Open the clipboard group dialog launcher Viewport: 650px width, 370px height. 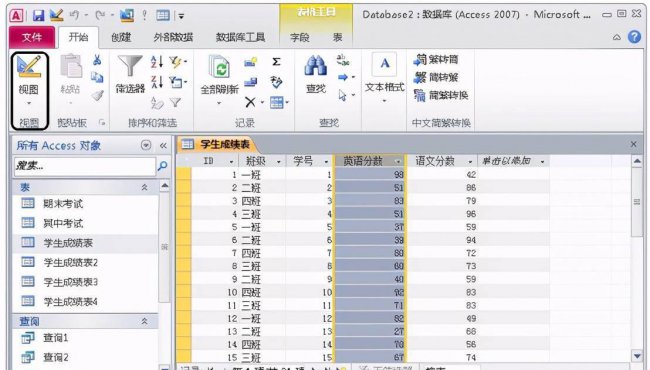click(x=102, y=123)
